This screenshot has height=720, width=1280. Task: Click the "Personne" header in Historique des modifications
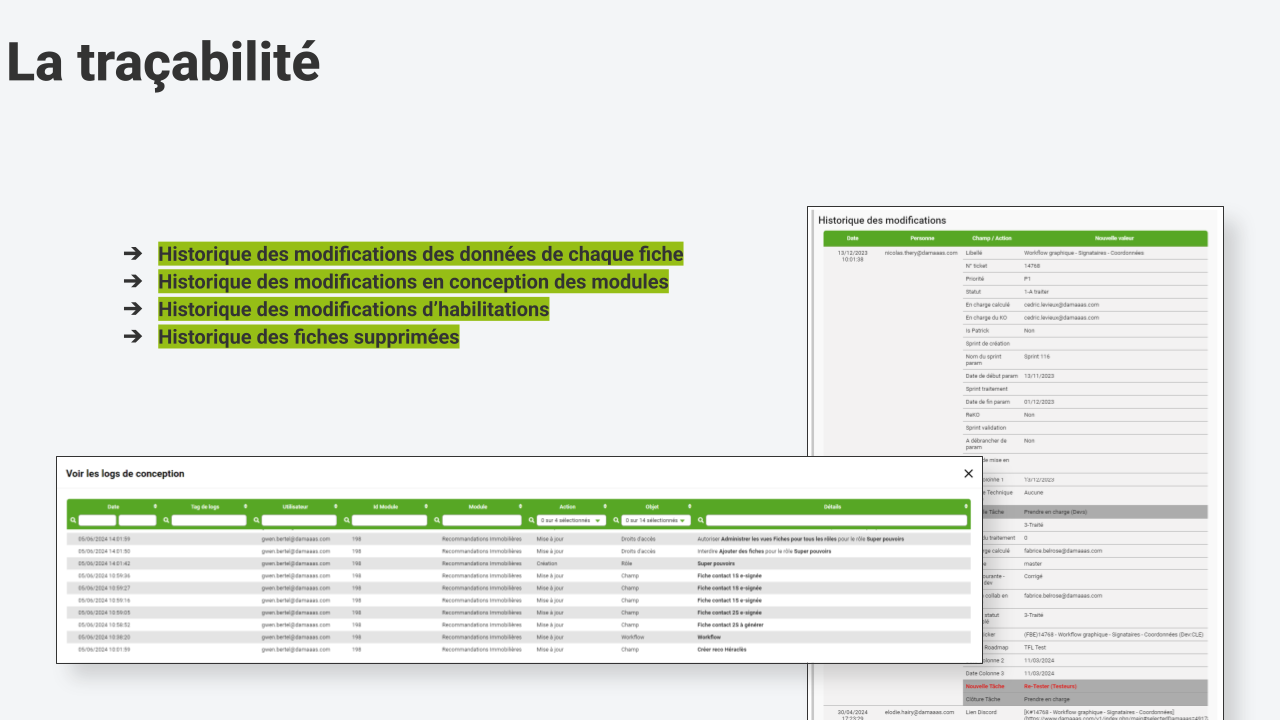pos(922,238)
